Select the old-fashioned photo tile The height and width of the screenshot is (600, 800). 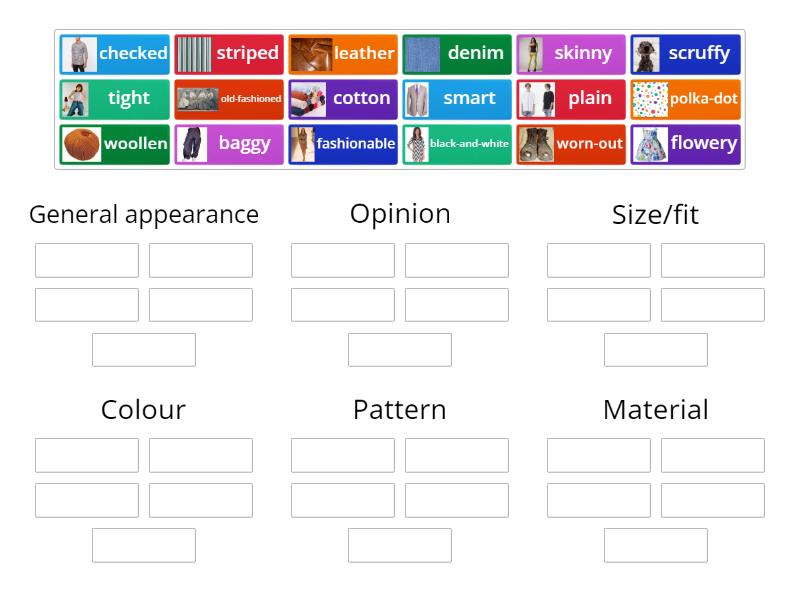point(228,98)
